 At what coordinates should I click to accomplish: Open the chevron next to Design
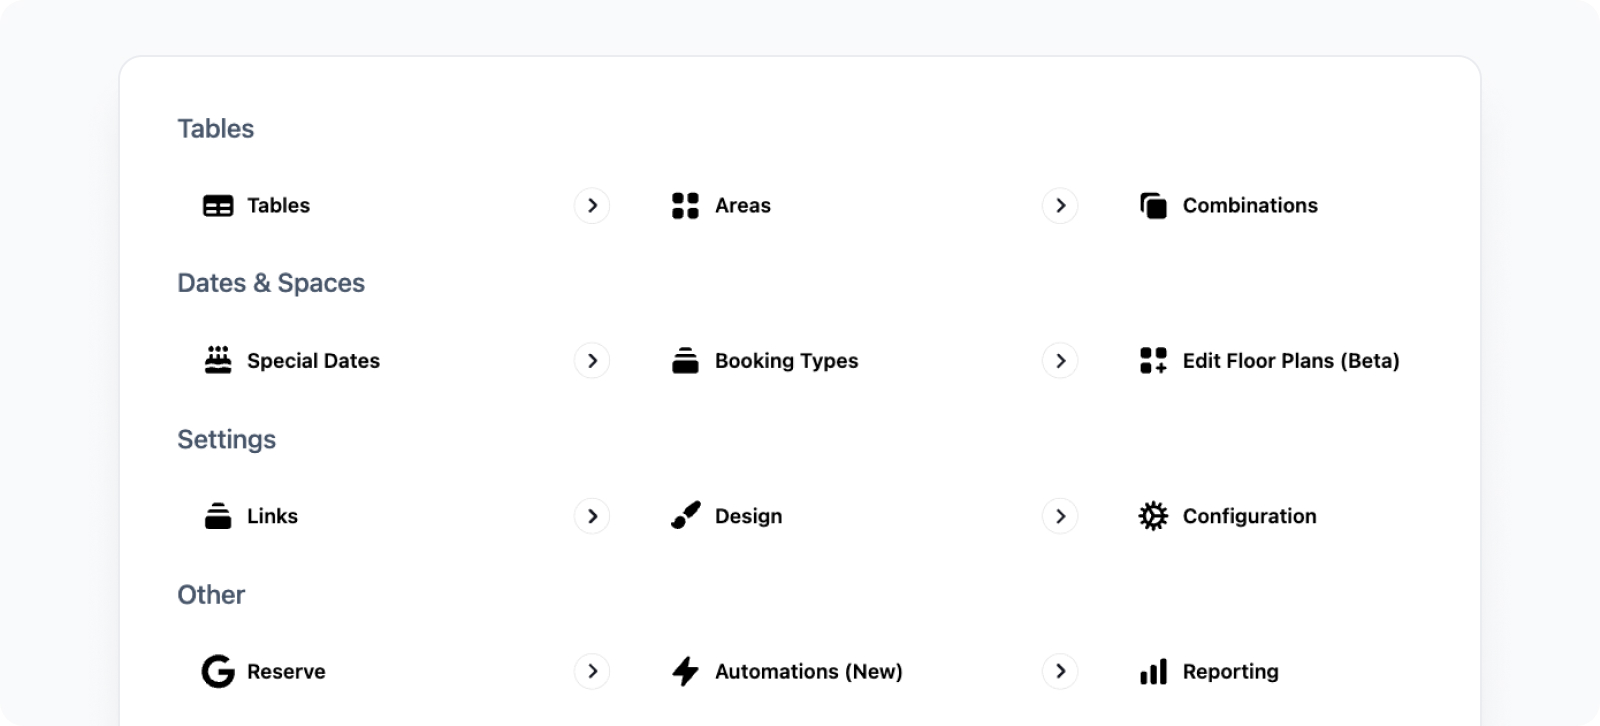1060,516
